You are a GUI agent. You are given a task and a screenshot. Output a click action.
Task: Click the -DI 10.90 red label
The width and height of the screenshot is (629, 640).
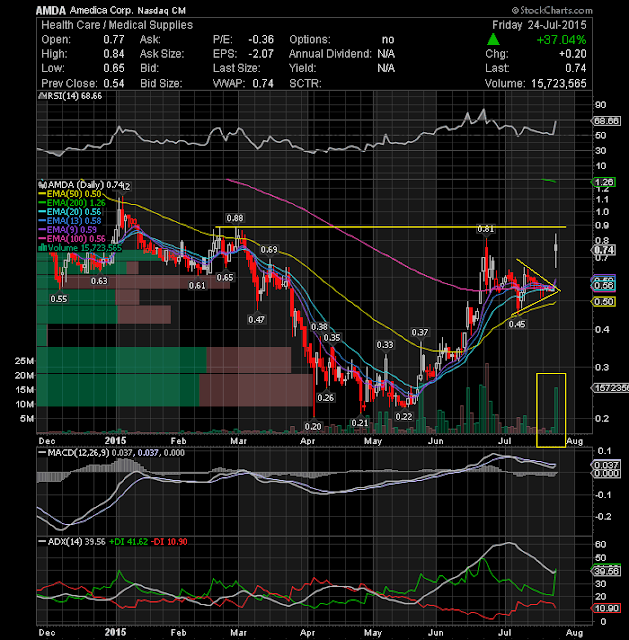(x=169, y=542)
